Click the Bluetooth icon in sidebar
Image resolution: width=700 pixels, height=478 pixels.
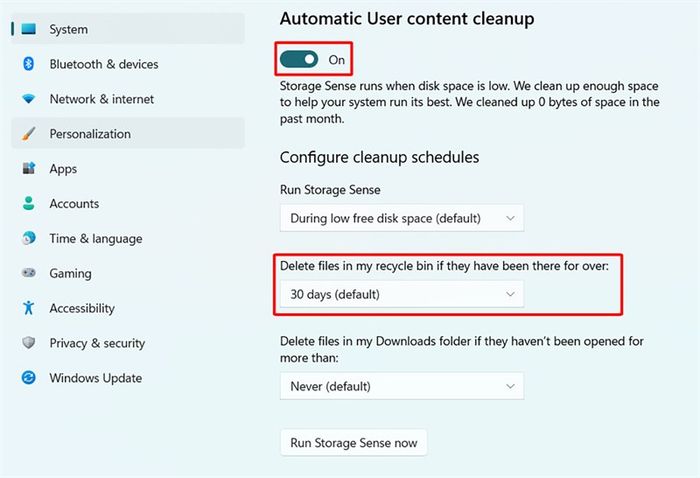pyautogui.click(x=29, y=64)
